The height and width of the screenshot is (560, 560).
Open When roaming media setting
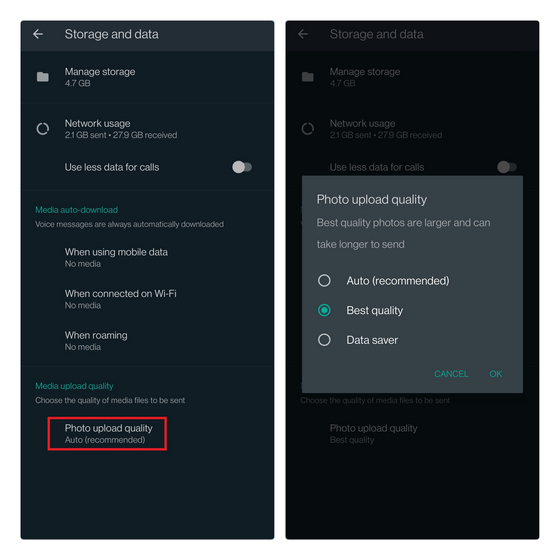pos(148,341)
